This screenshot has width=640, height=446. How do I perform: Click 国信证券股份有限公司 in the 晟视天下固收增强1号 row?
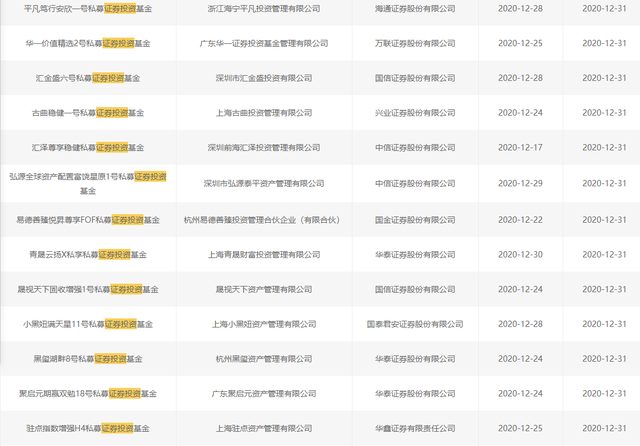pyautogui.click(x=415, y=289)
